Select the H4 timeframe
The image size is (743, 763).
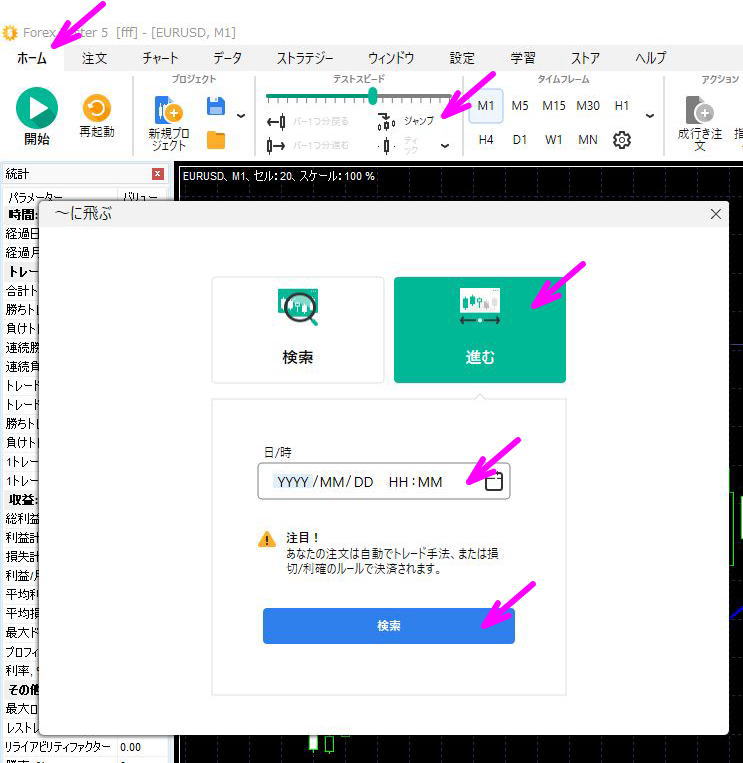[x=486, y=140]
